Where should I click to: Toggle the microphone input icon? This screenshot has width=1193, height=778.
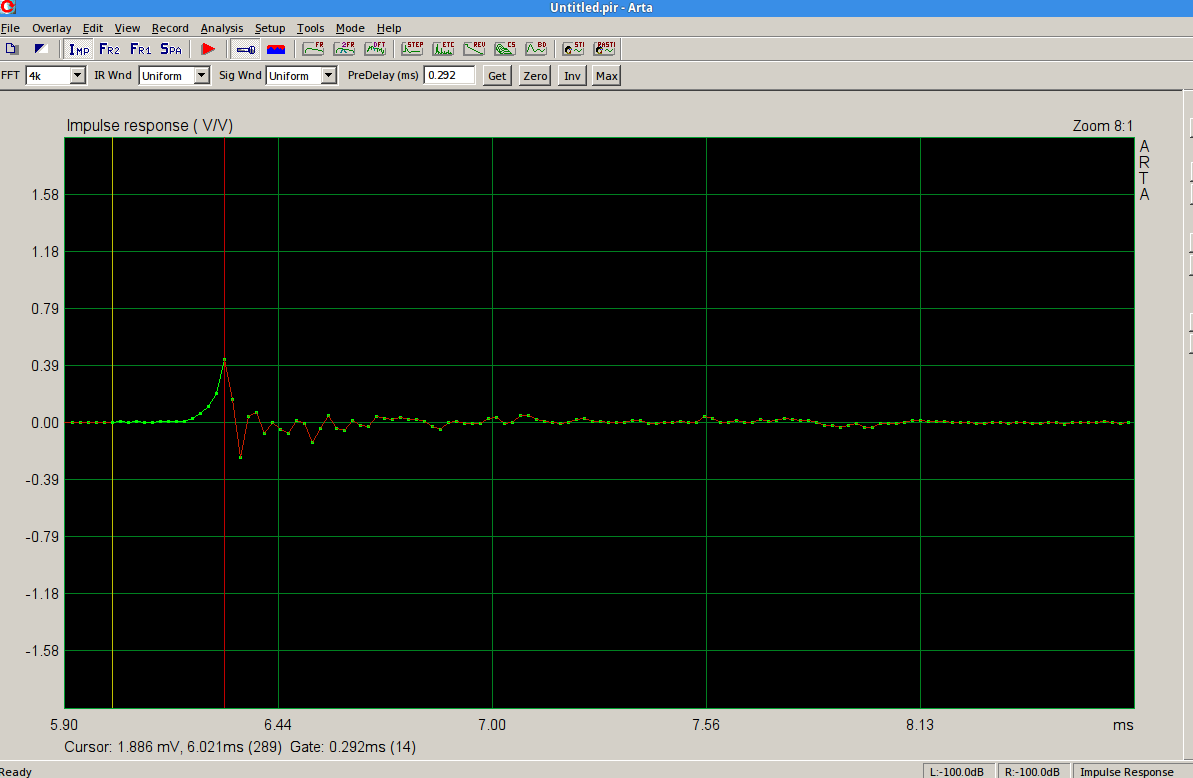(246, 49)
